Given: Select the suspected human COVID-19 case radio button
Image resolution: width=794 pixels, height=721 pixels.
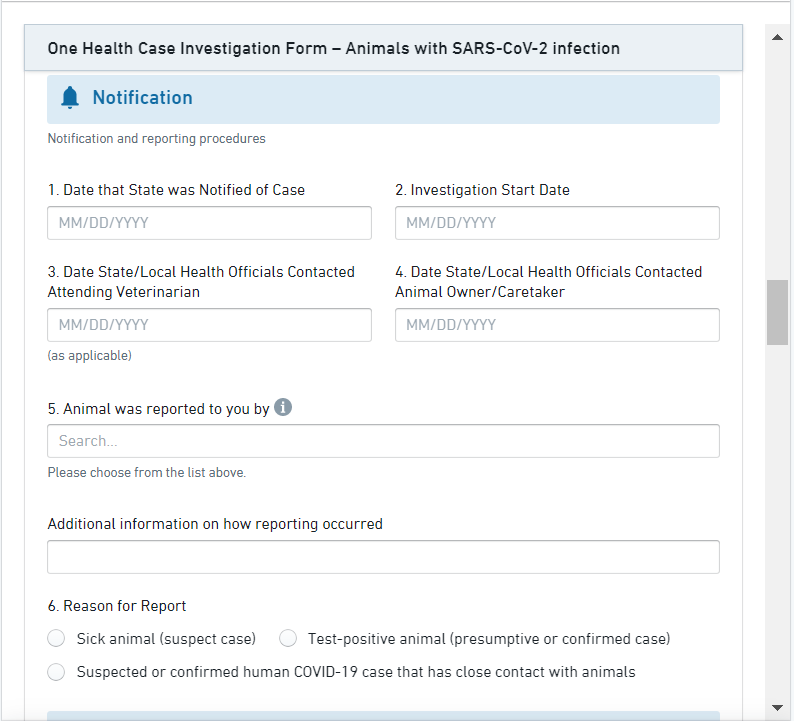Looking at the screenshot, I should coord(57,672).
